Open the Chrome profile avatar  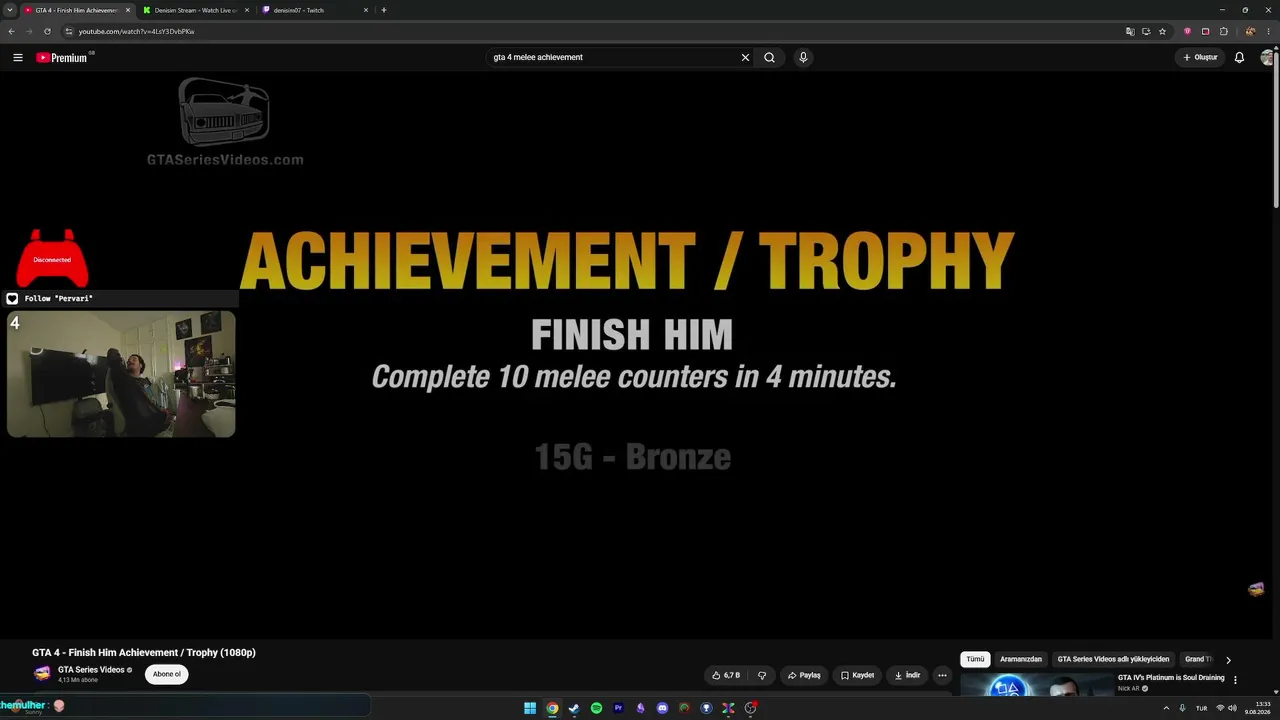1250,31
